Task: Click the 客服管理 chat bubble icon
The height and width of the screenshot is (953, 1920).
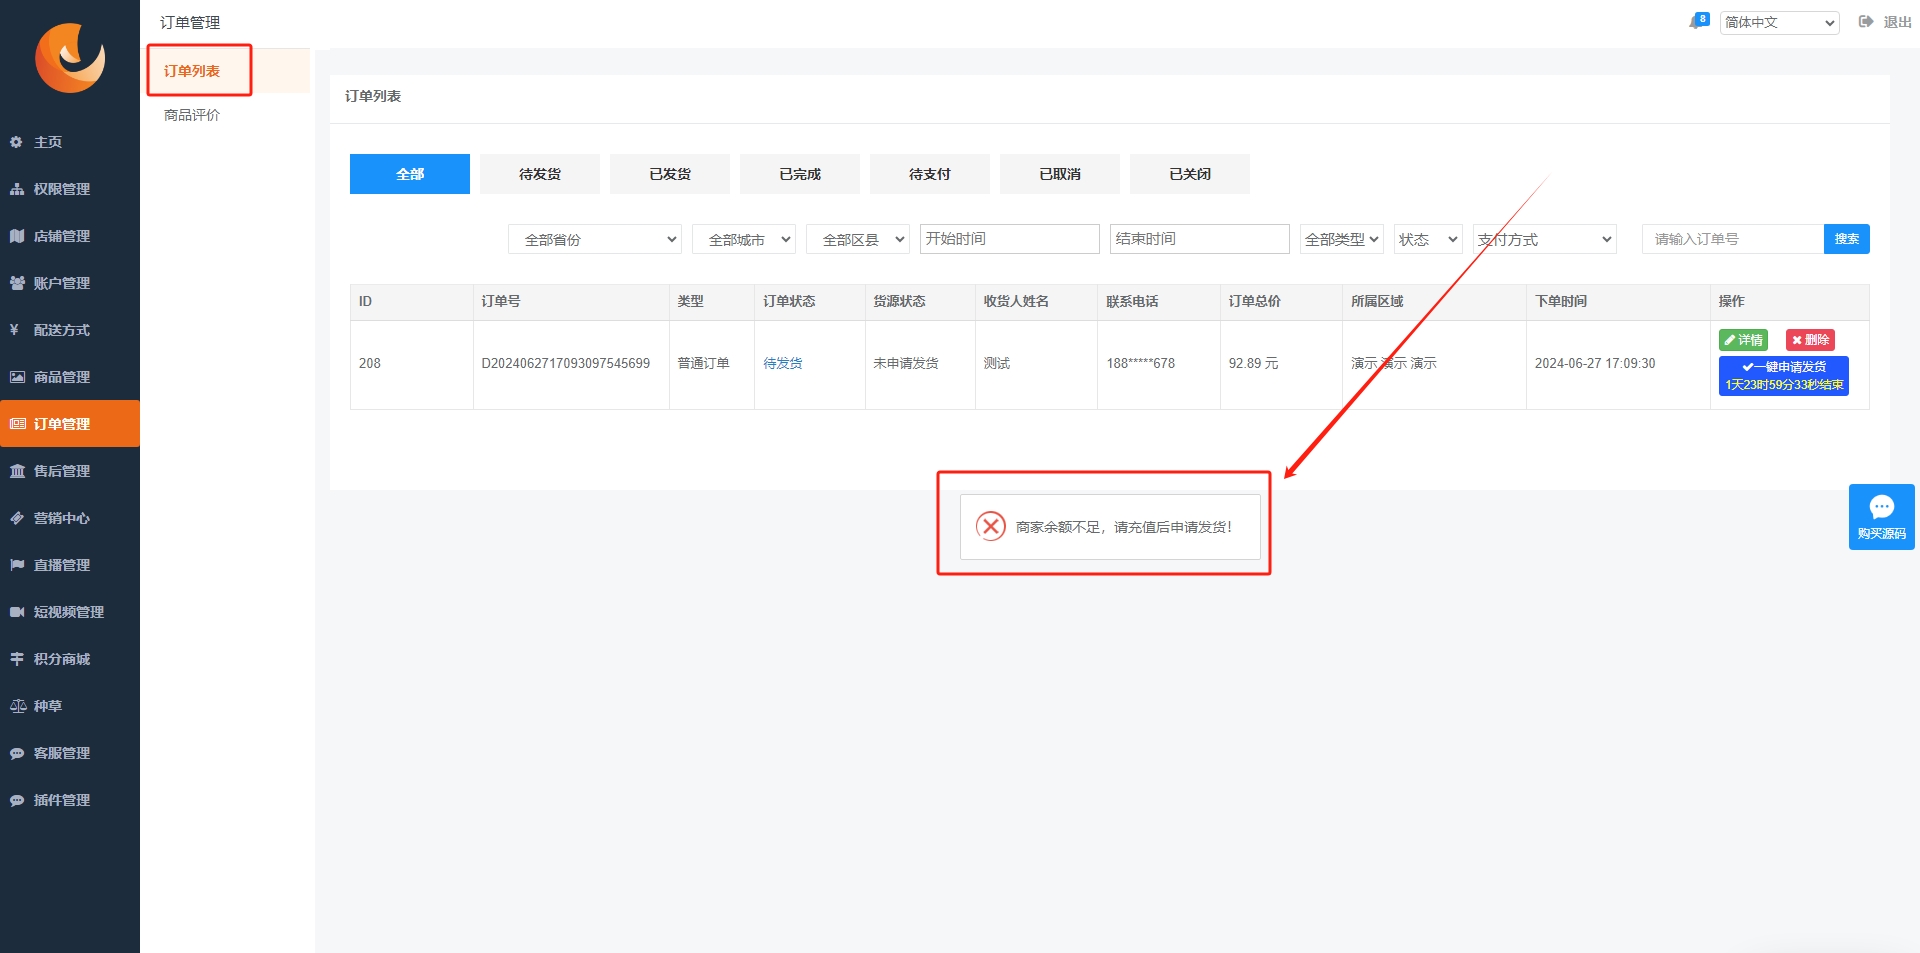Action: (16, 753)
